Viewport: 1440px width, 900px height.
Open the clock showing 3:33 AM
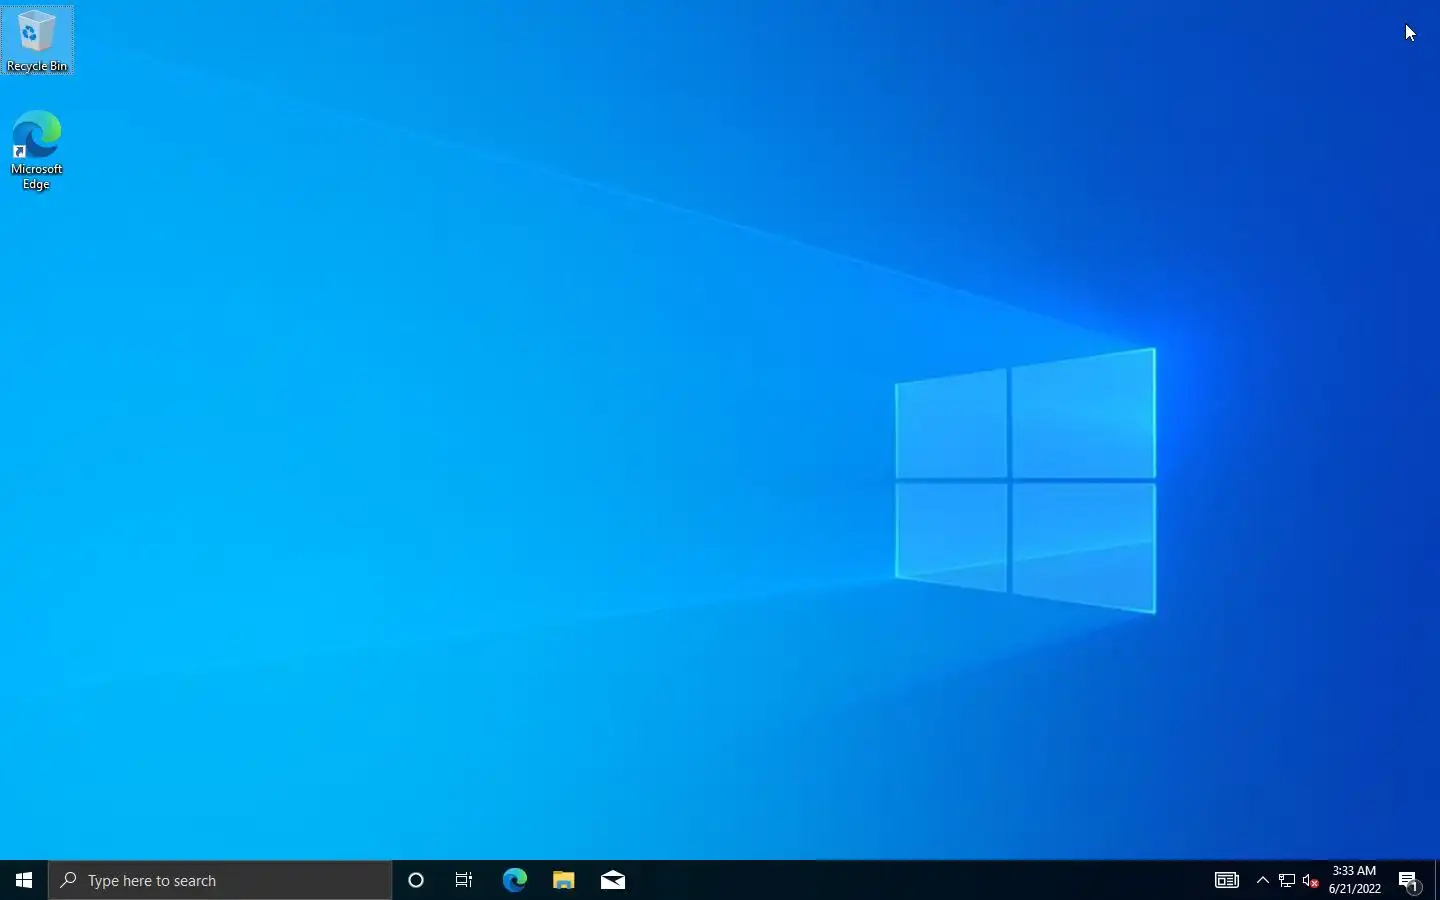(x=1355, y=880)
